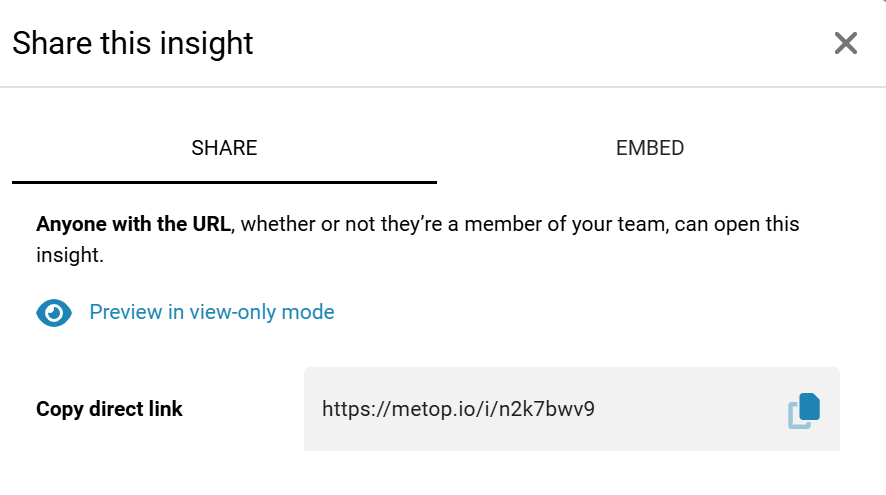
Task: Click the Share this insight title
Action: pyautogui.click(x=133, y=43)
